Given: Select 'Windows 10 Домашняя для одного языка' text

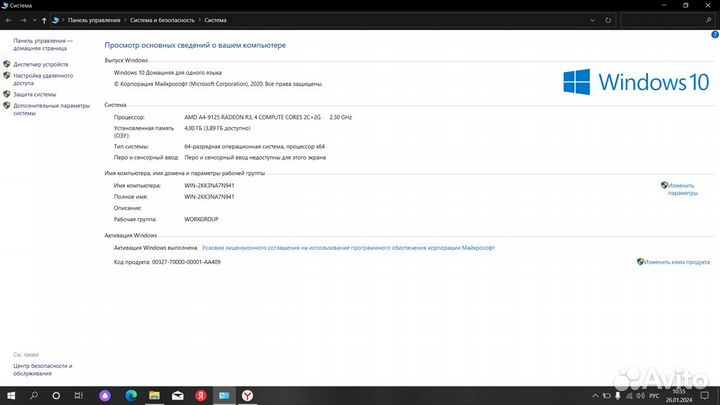Looking at the screenshot, I should pos(168,73).
